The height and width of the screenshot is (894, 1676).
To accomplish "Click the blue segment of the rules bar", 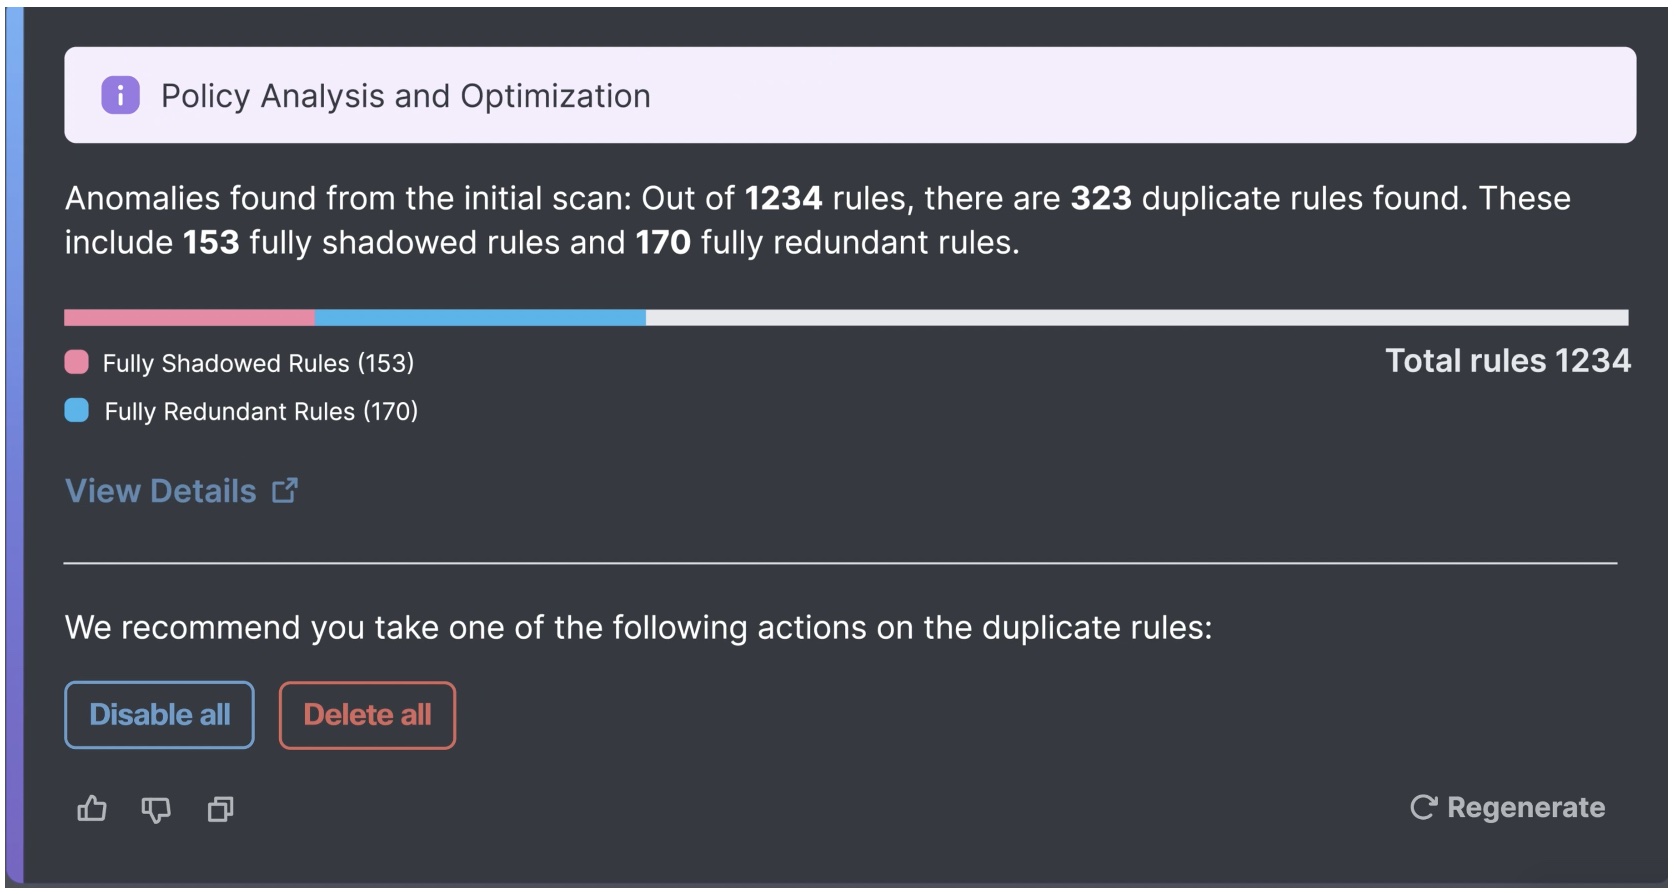I will (x=480, y=318).
